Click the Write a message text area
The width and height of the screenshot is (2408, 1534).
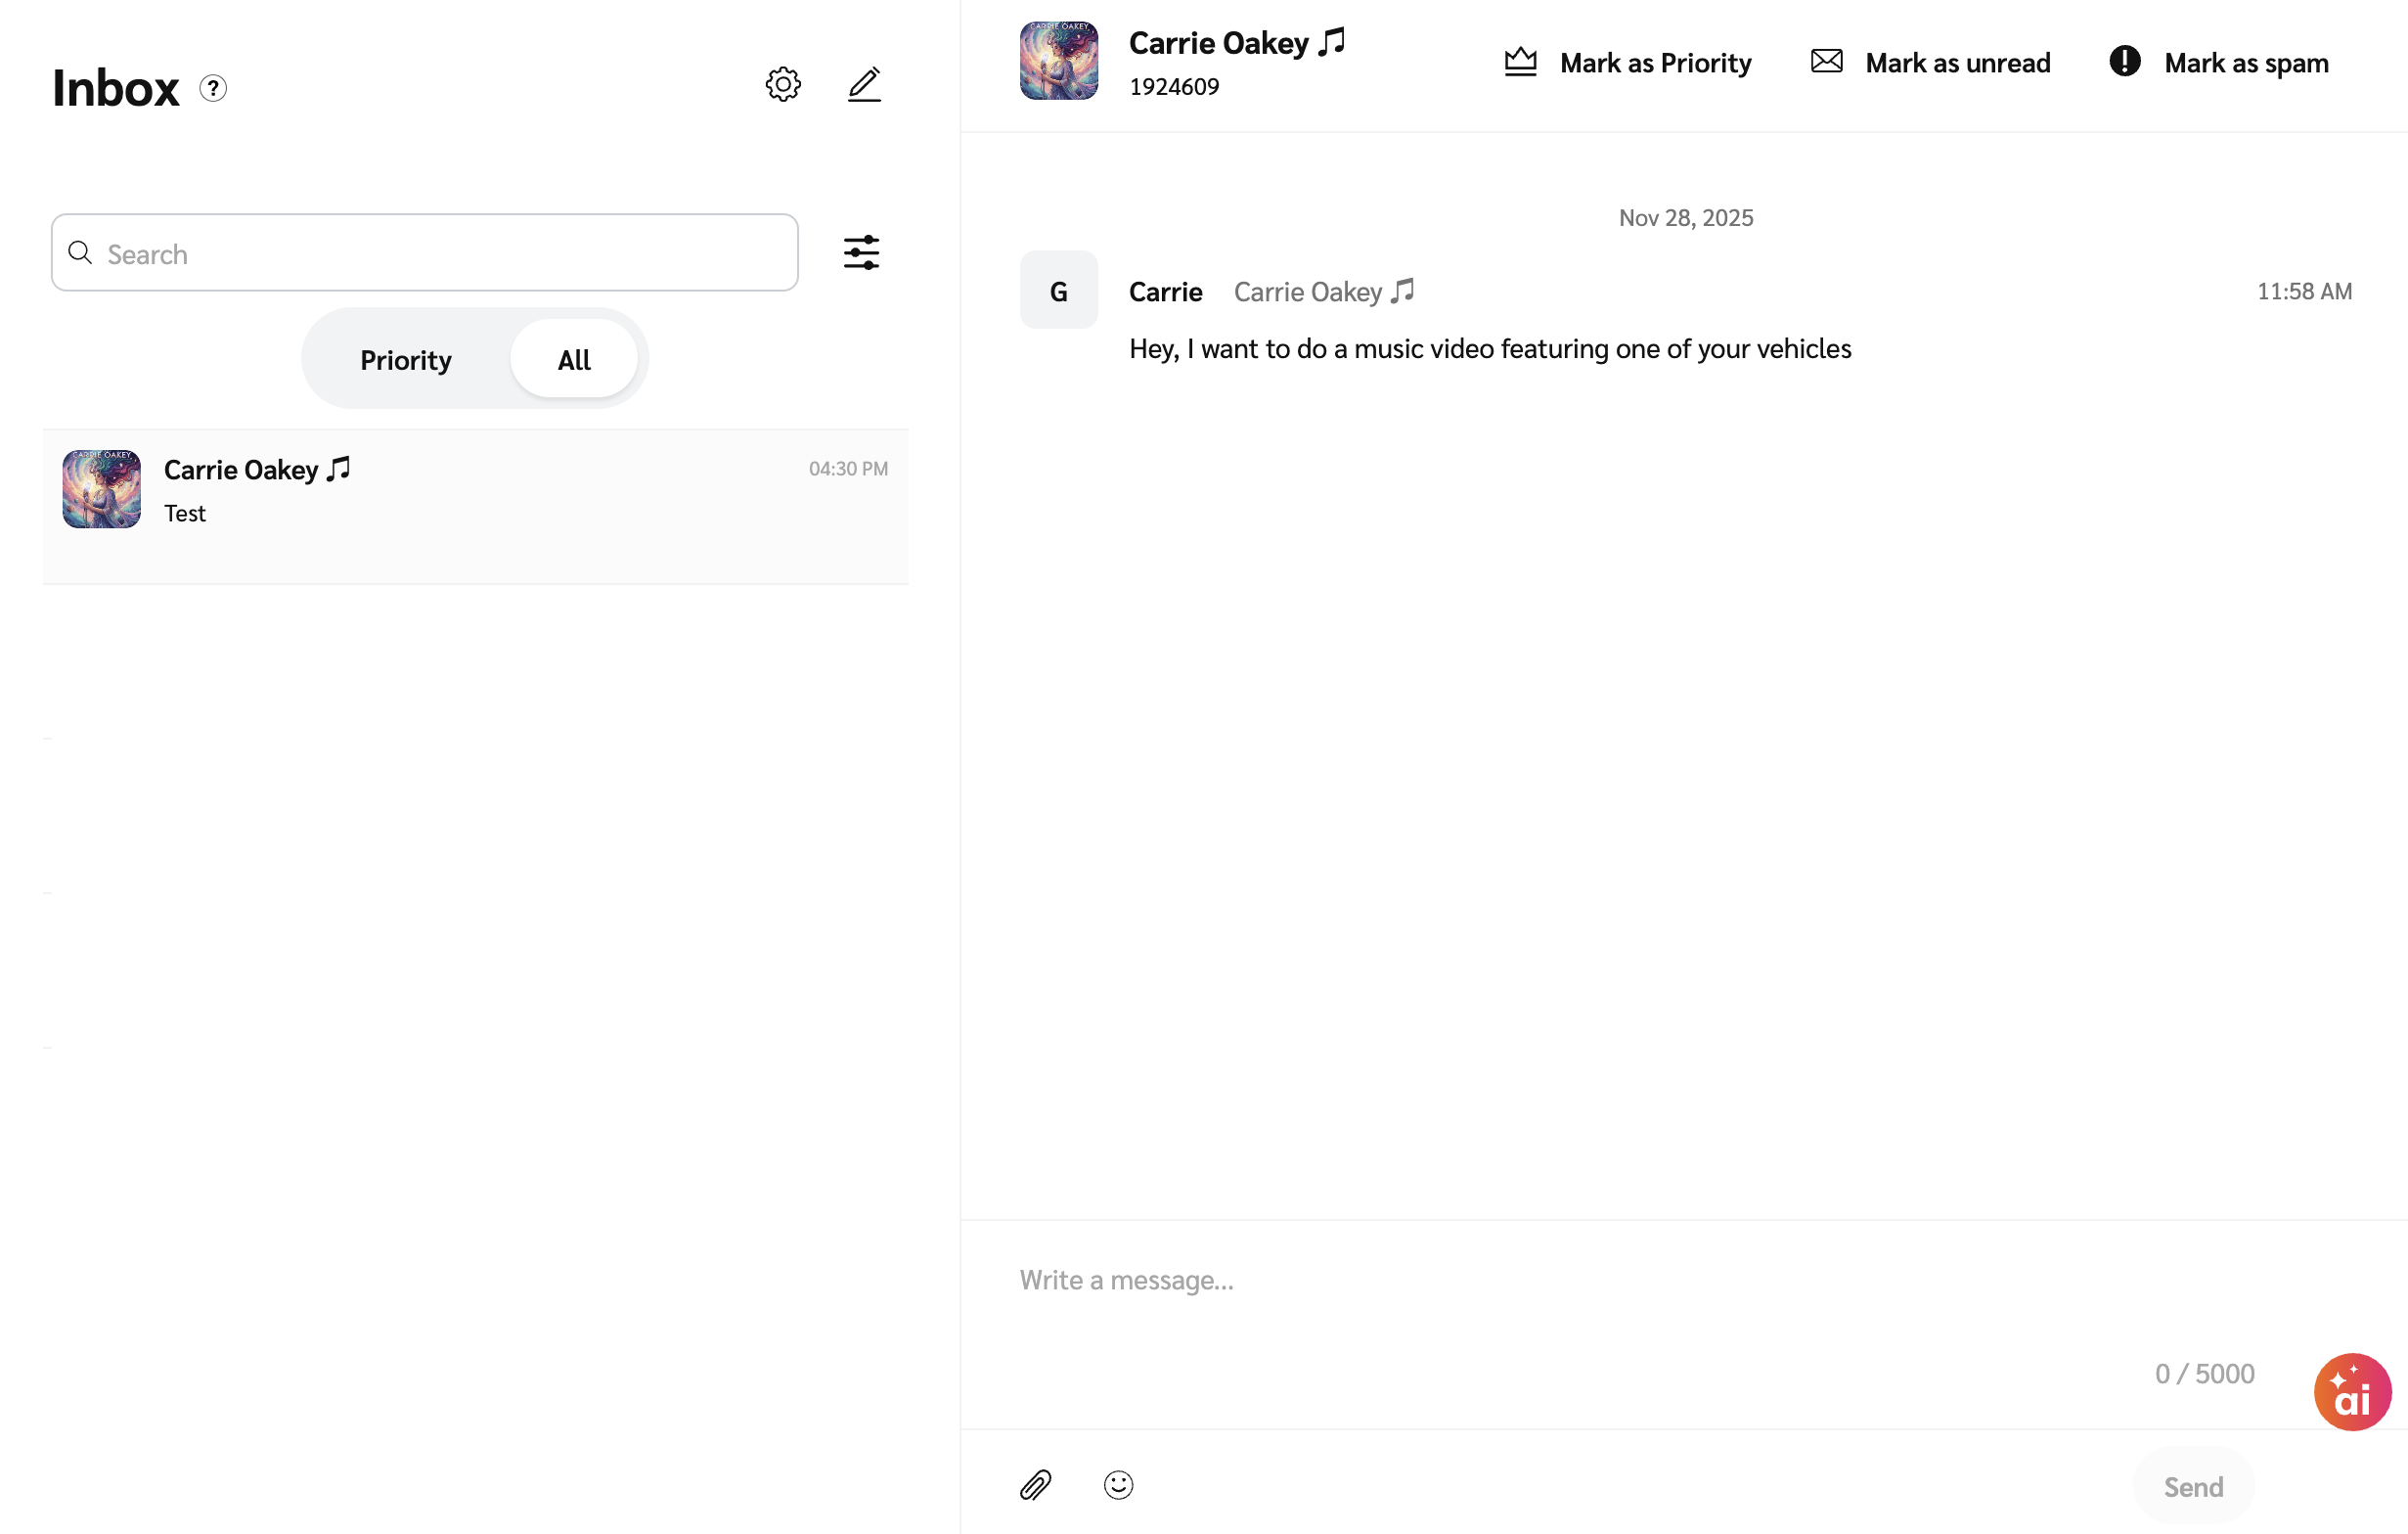click(x=1600, y=1300)
